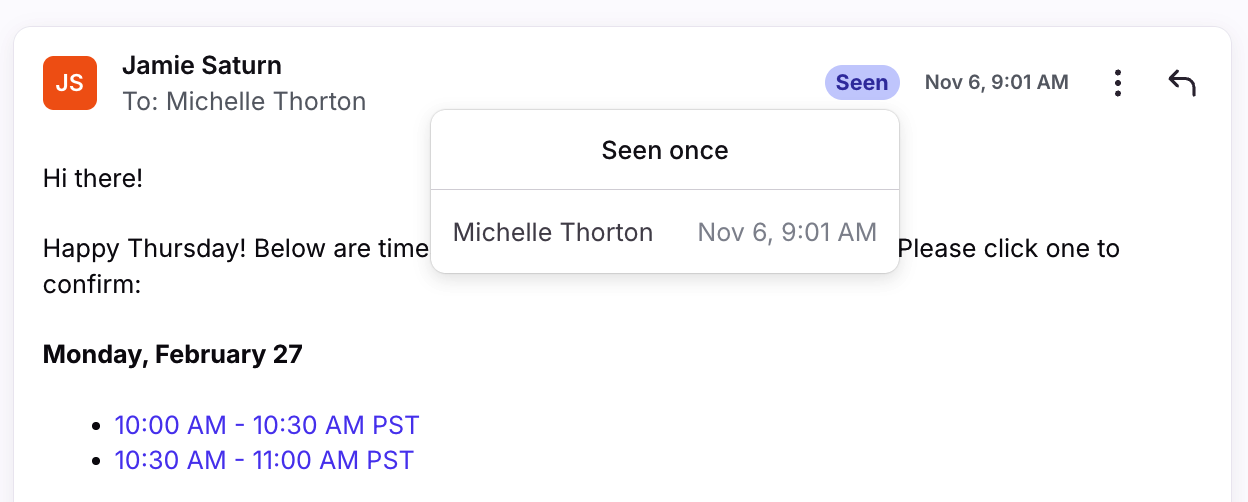Toggle the Seen status badge
This screenshot has width=1248, height=502.
(861, 83)
